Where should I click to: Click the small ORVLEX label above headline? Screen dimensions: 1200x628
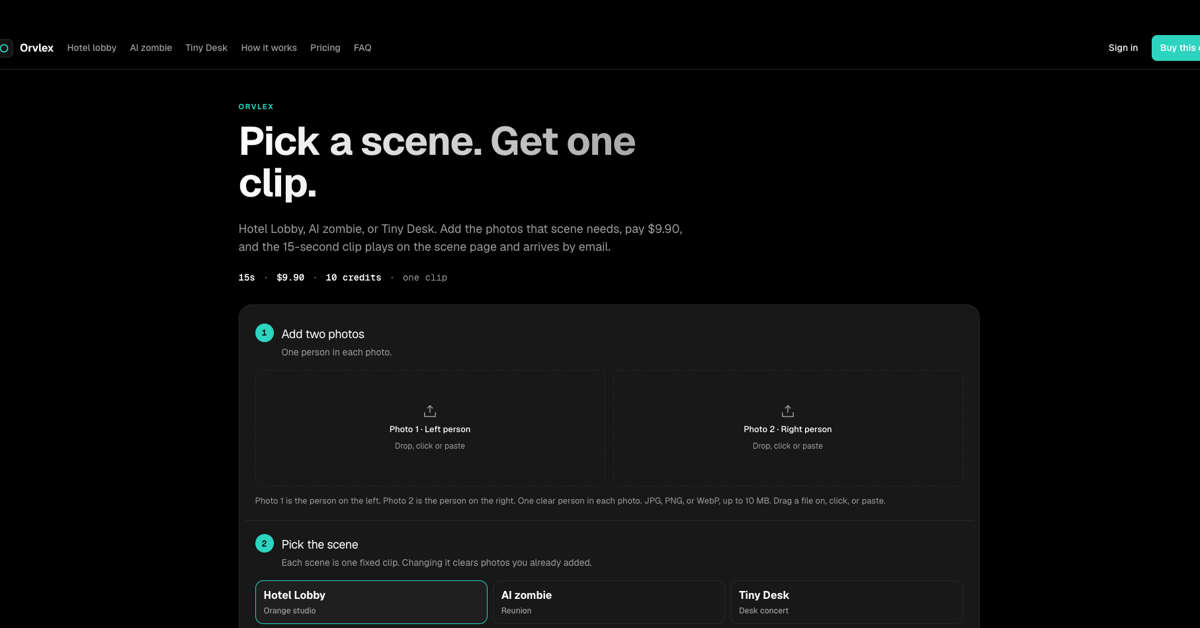pyautogui.click(x=256, y=107)
